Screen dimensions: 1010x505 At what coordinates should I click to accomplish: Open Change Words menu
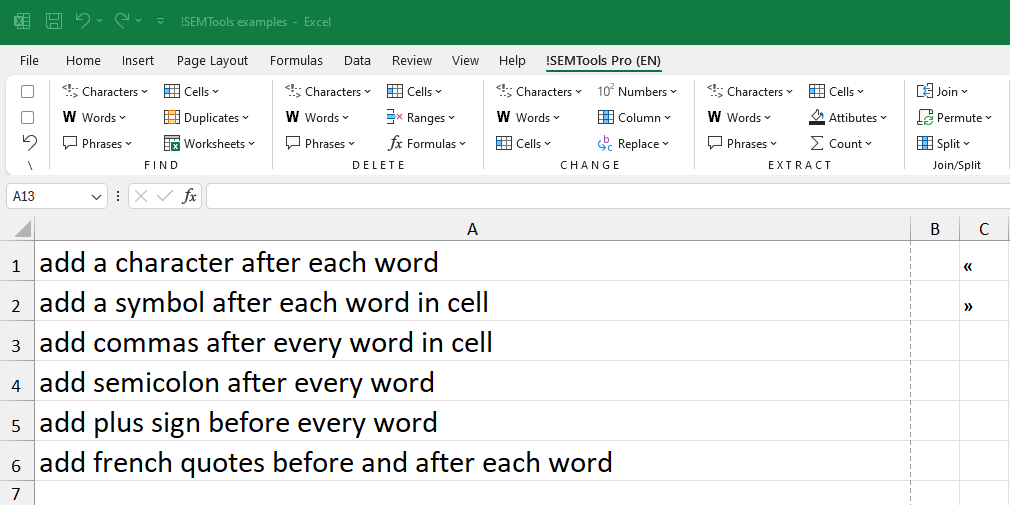pos(528,117)
